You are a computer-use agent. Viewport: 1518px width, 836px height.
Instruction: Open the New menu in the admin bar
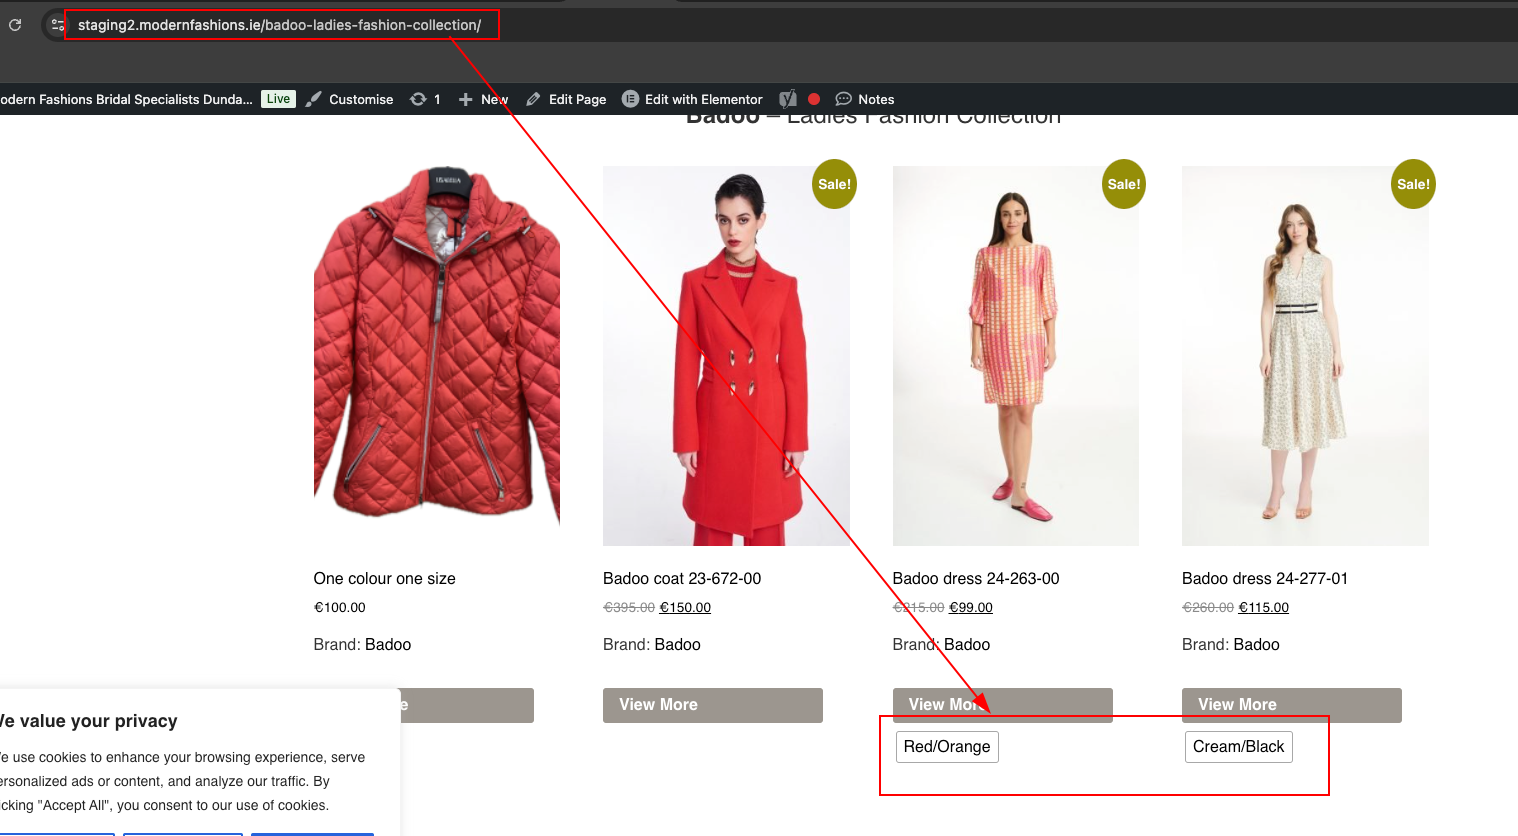pyautogui.click(x=494, y=99)
